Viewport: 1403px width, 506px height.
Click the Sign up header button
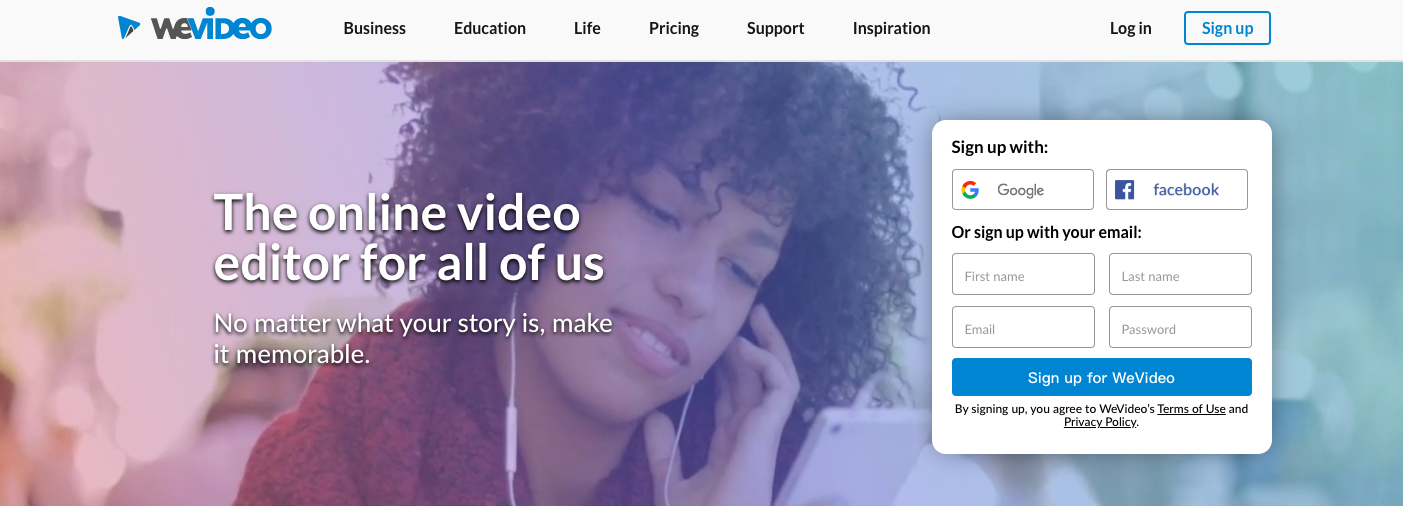1227,28
